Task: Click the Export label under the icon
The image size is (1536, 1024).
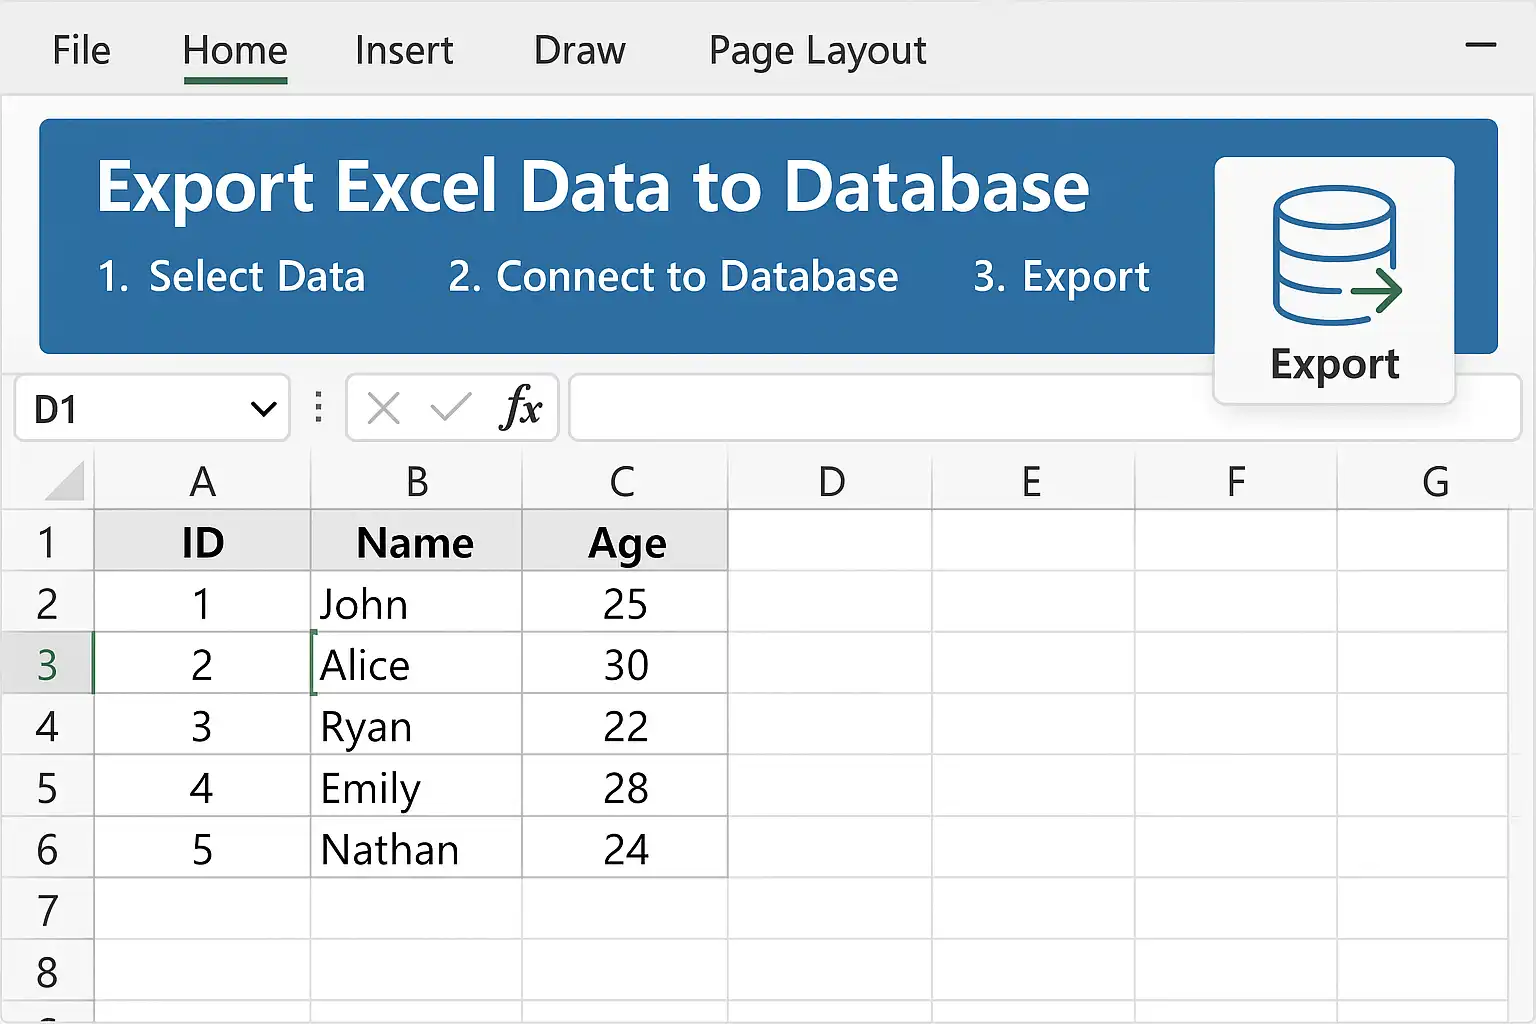Action: tap(1334, 365)
